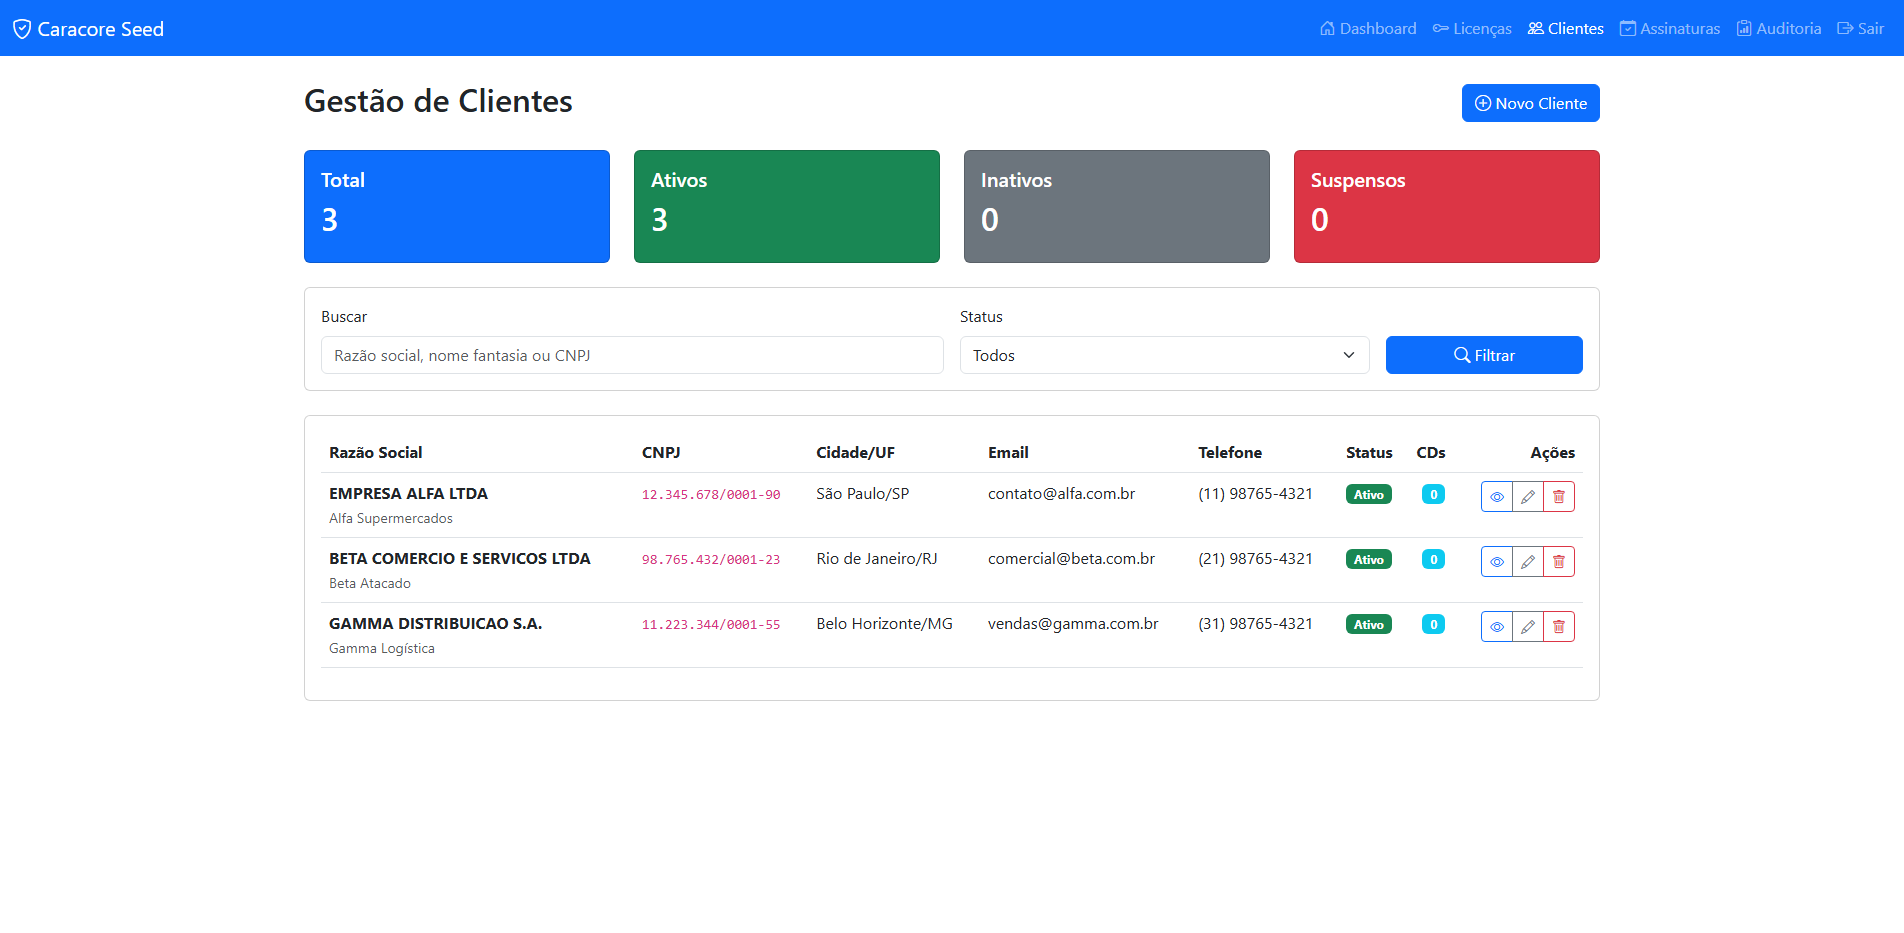Viewport: 1904px width, 933px height.
Task: Edit BETA COMERCIO E SERVICOS LTDA with pencil icon
Action: click(x=1527, y=562)
